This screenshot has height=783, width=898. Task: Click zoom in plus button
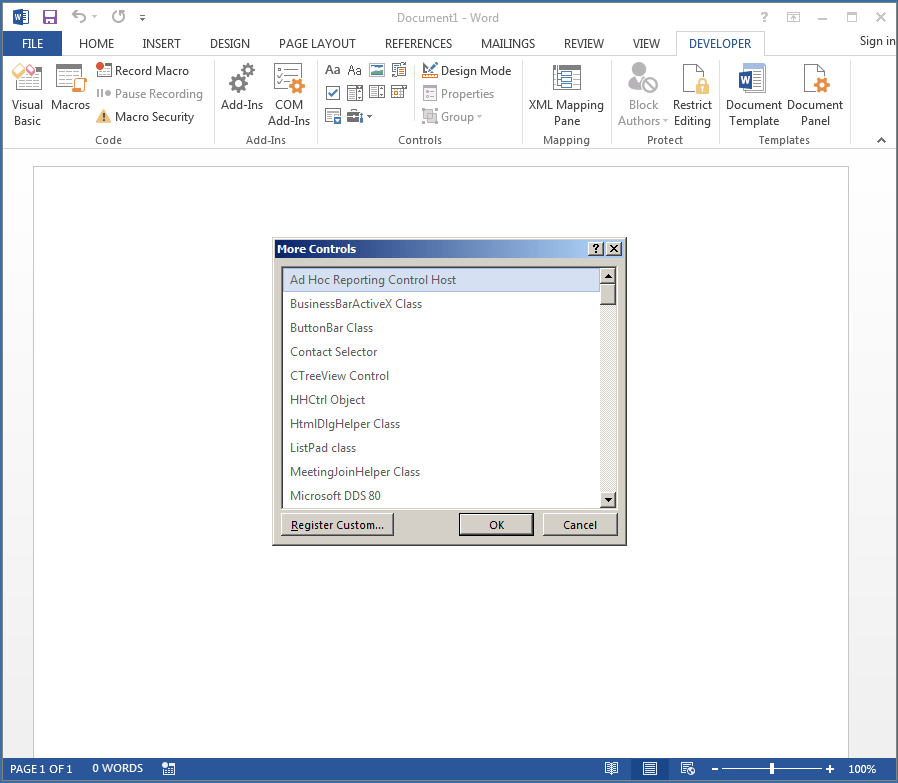tap(829, 769)
